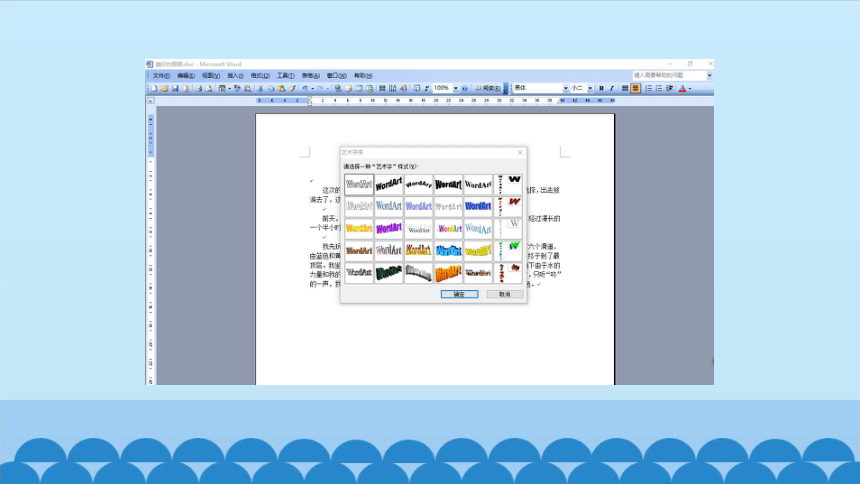860x484 pixels.
Task: Open the 插入 menu
Action: coord(235,76)
